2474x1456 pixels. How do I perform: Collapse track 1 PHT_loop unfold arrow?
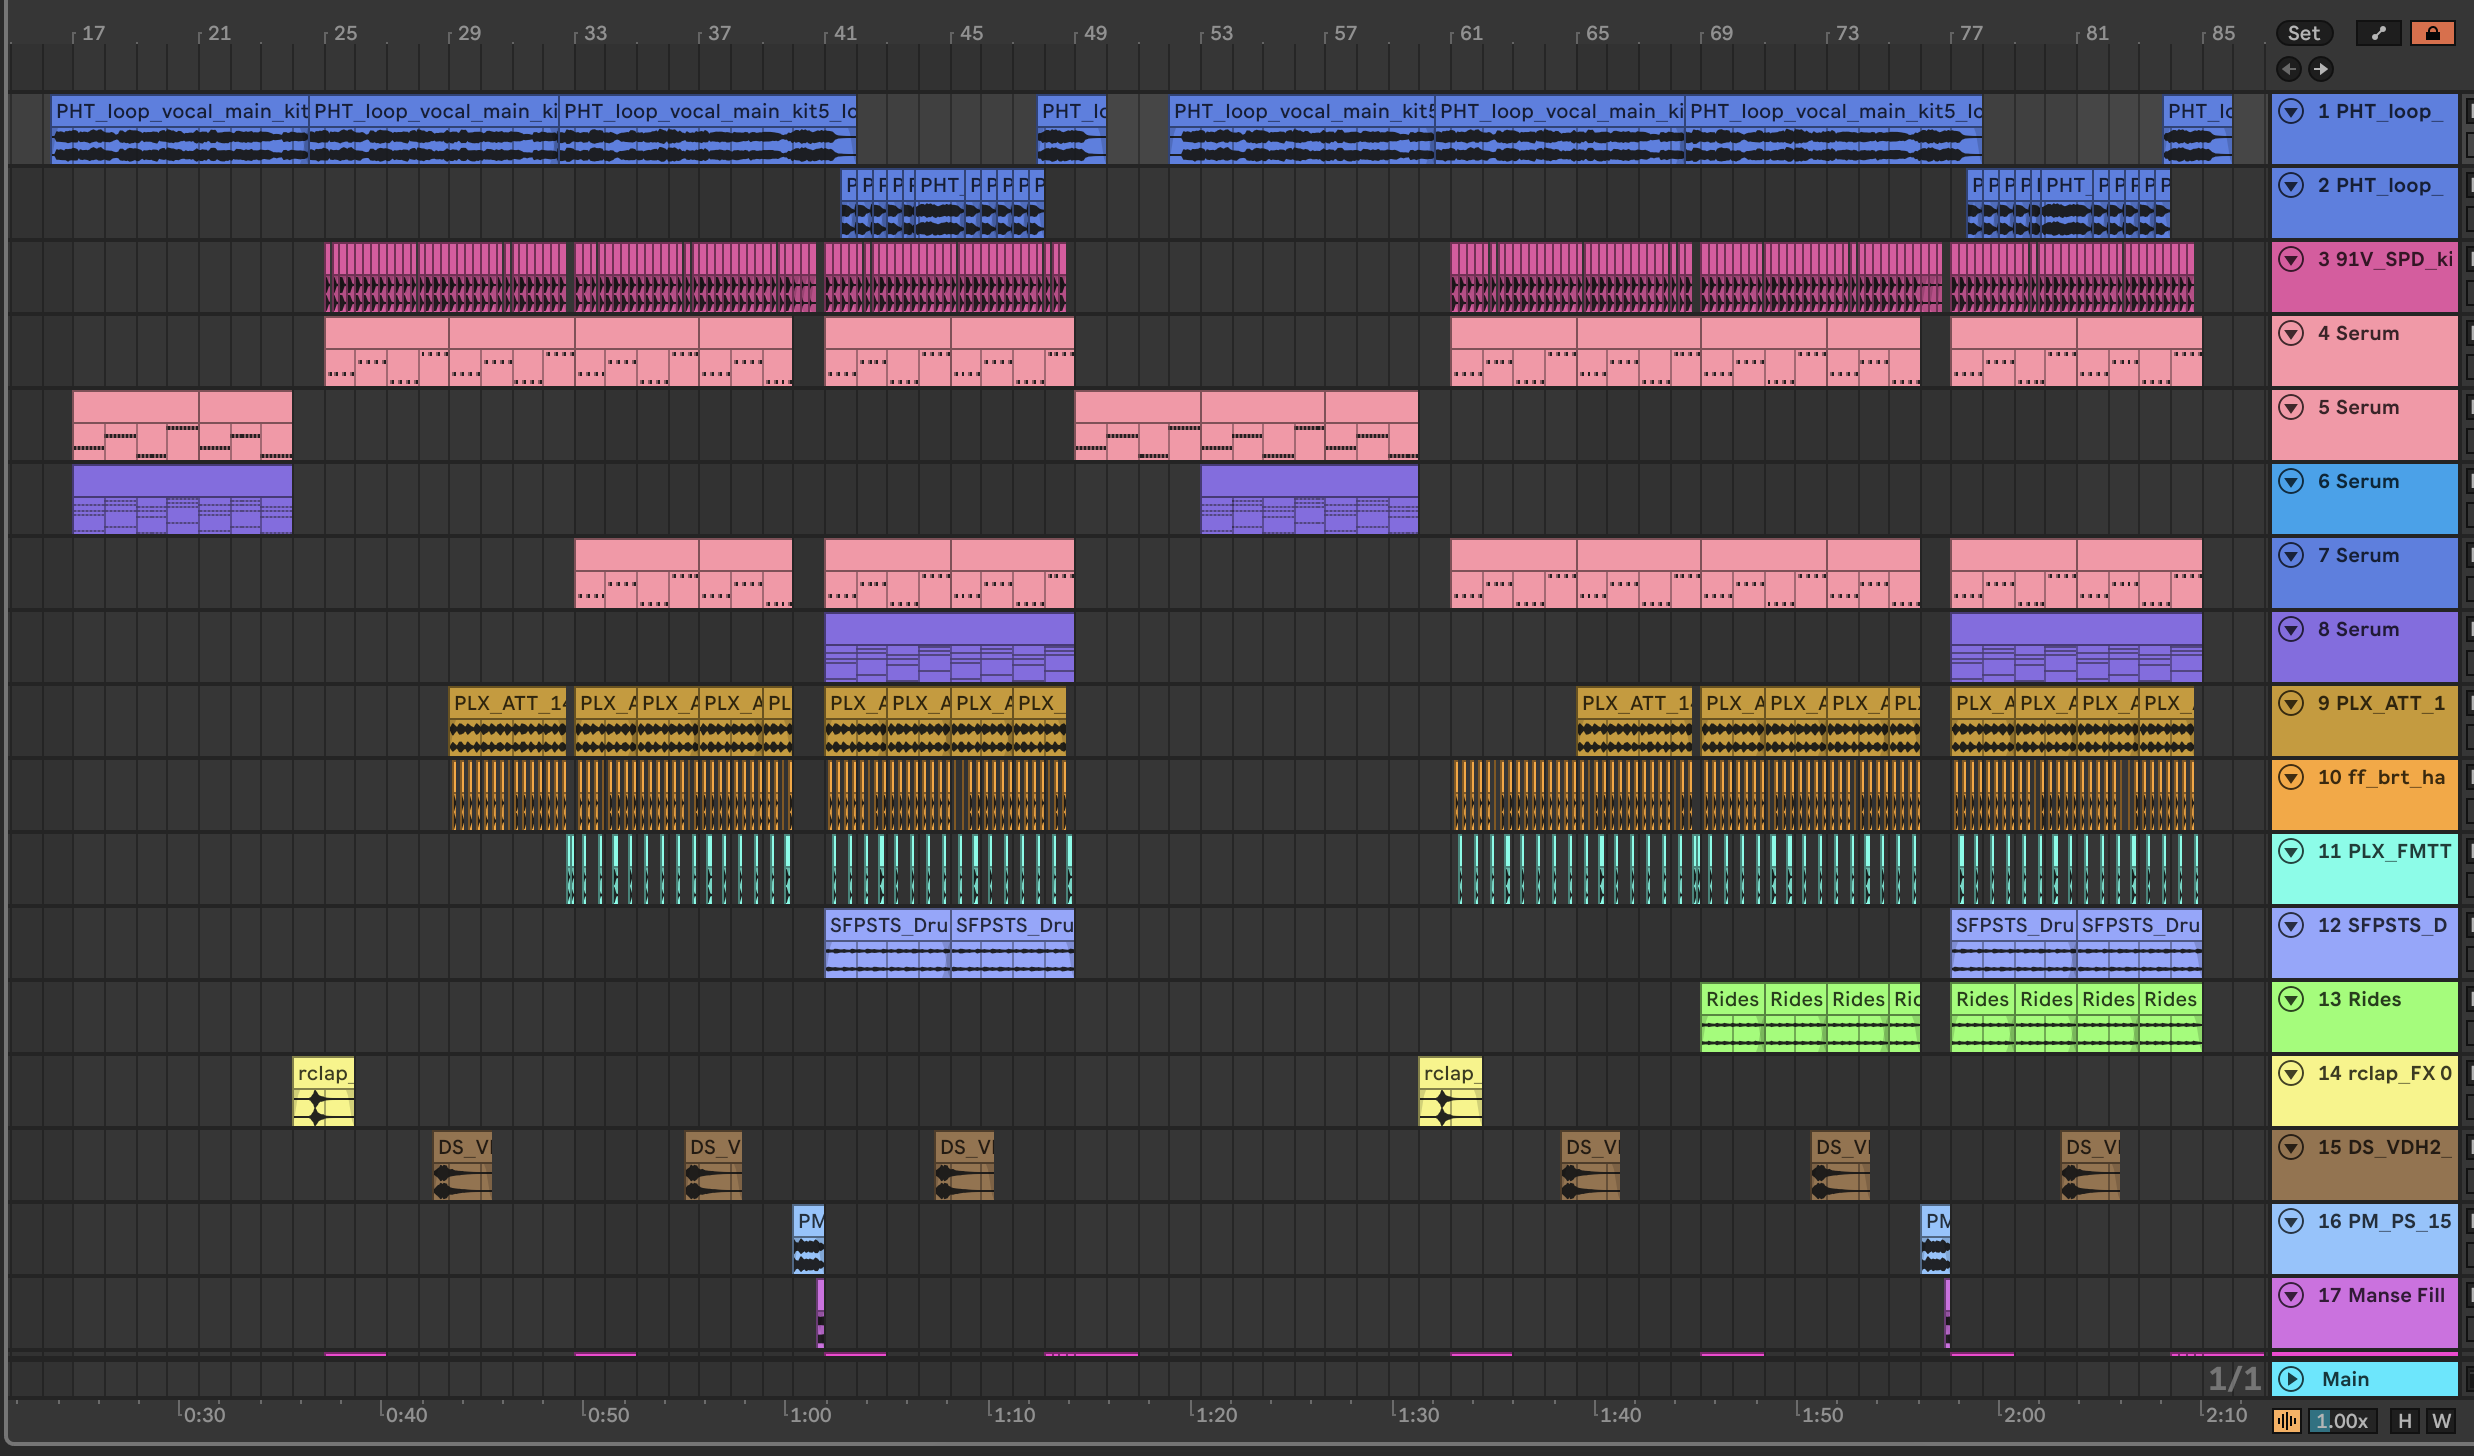coord(2291,111)
